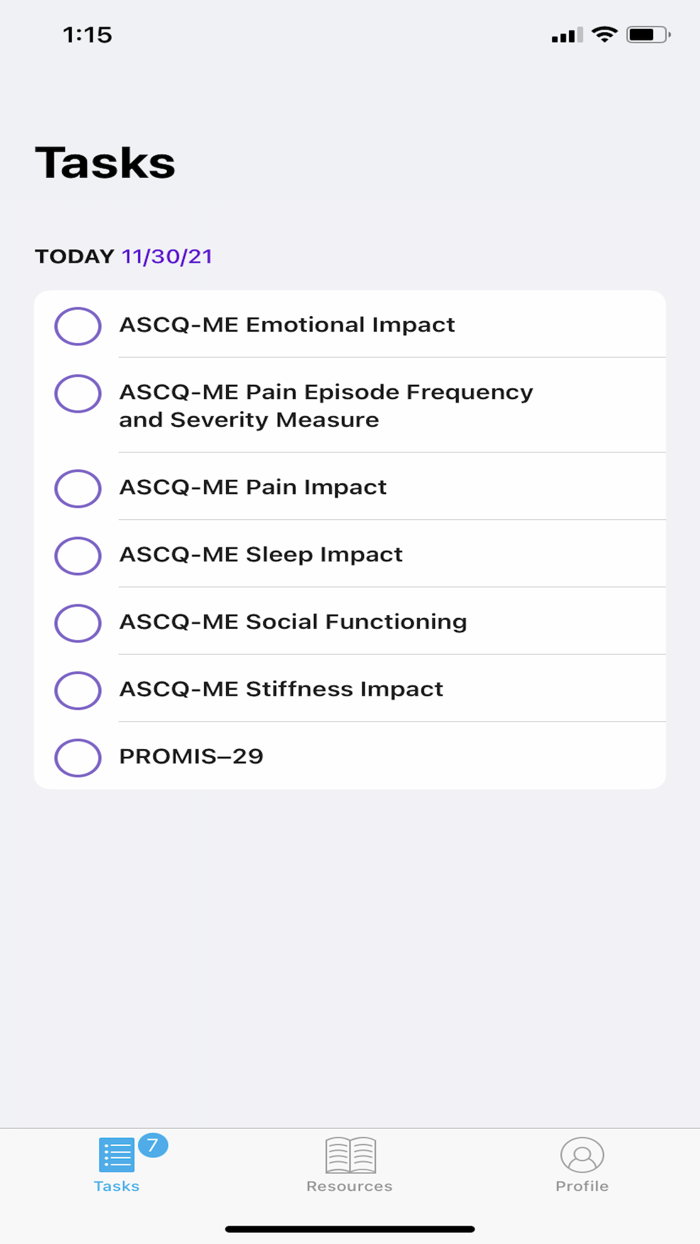The image size is (700, 1244).
Task: Check the PROMIS-29 task circle
Action: [78, 757]
